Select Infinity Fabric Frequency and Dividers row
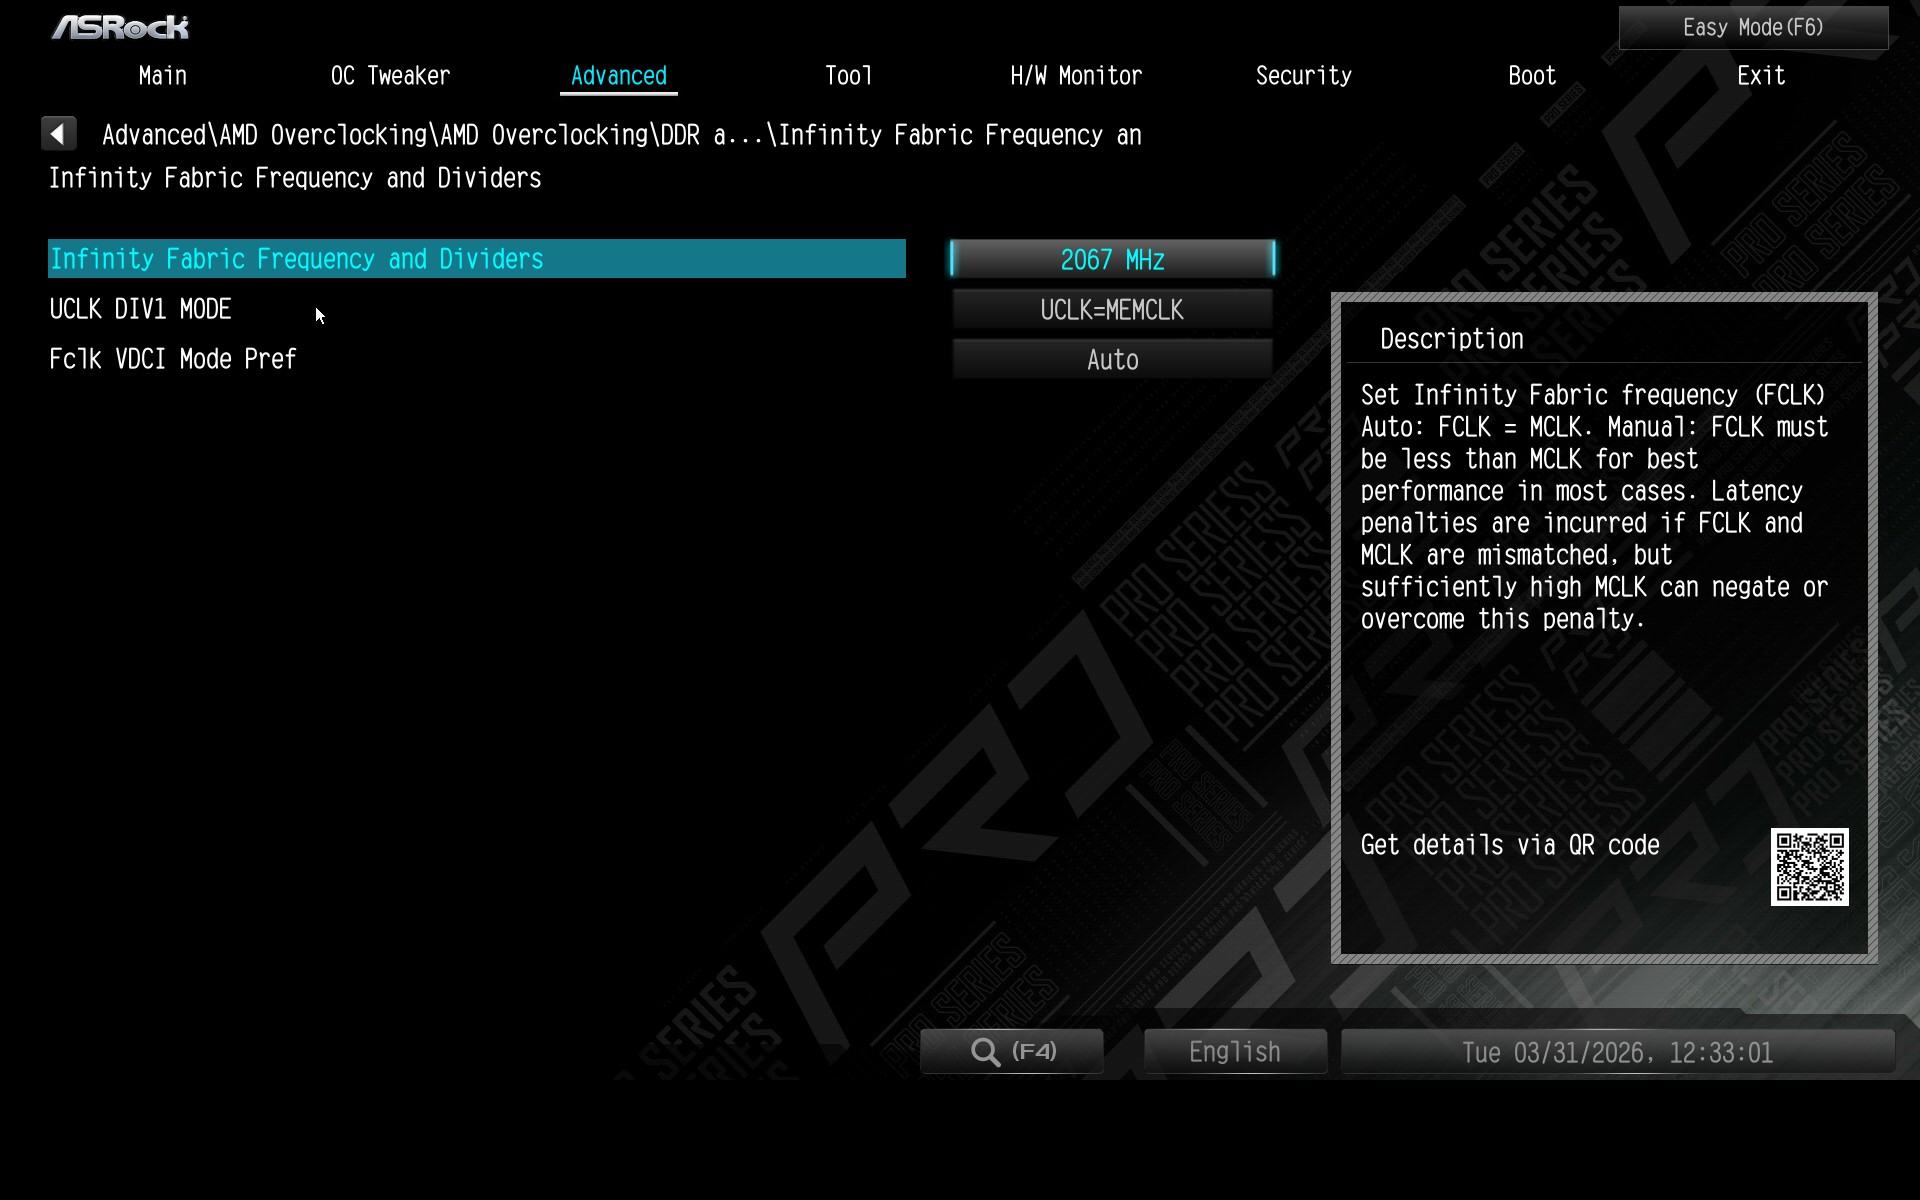Image resolution: width=1920 pixels, height=1200 pixels. tap(476, 259)
